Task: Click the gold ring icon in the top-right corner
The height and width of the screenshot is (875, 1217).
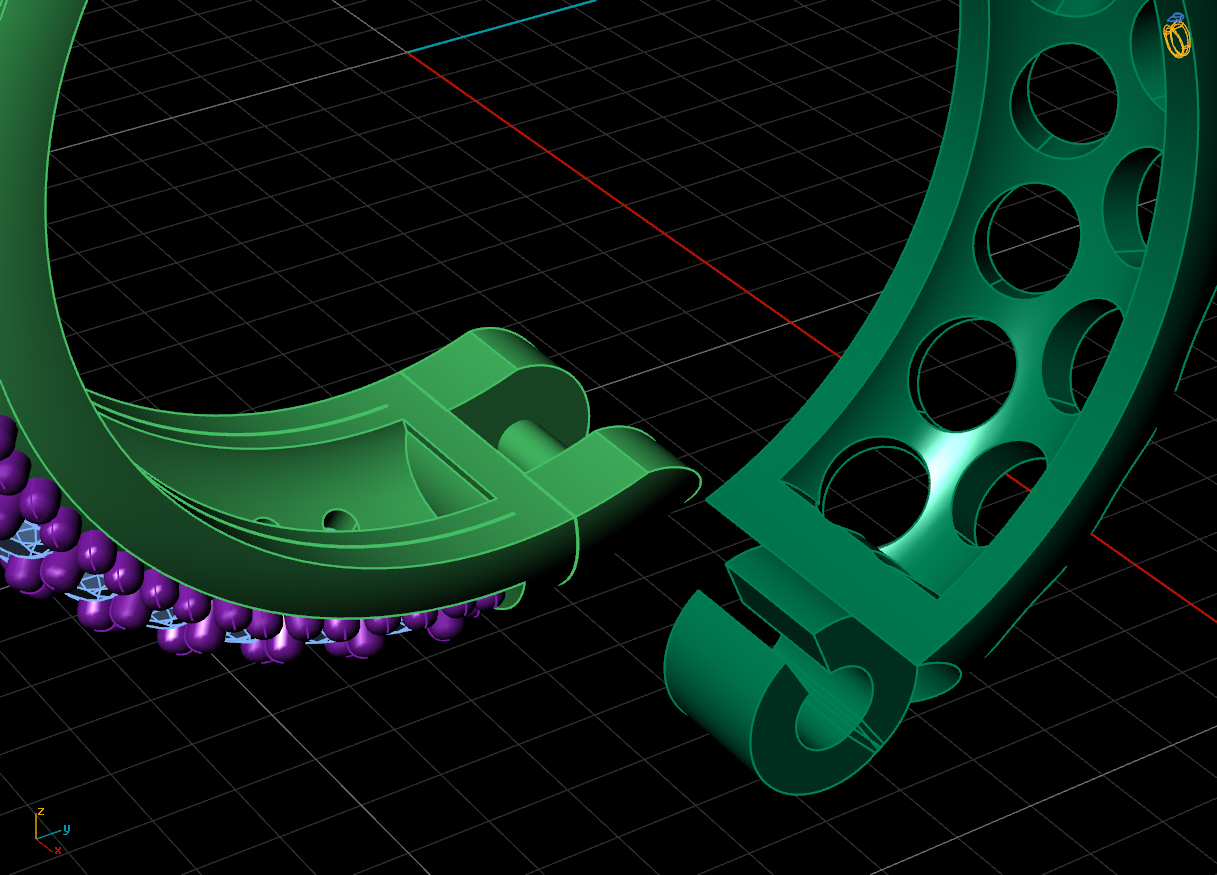Action: tap(1177, 40)
